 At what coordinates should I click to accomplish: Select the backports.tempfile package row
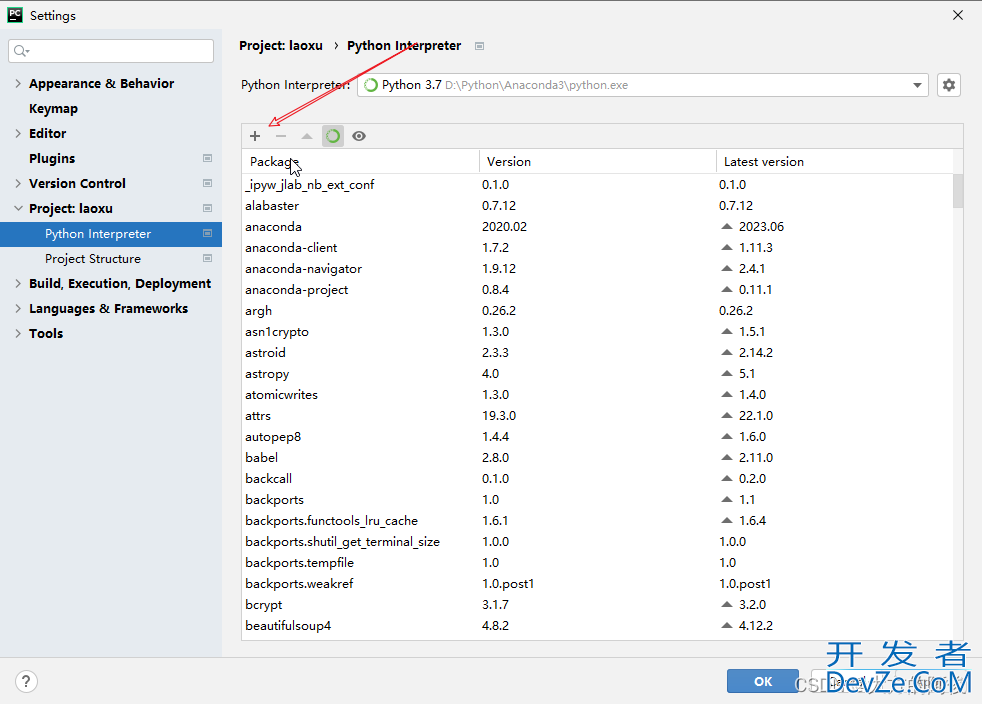[x=597, y=562]
